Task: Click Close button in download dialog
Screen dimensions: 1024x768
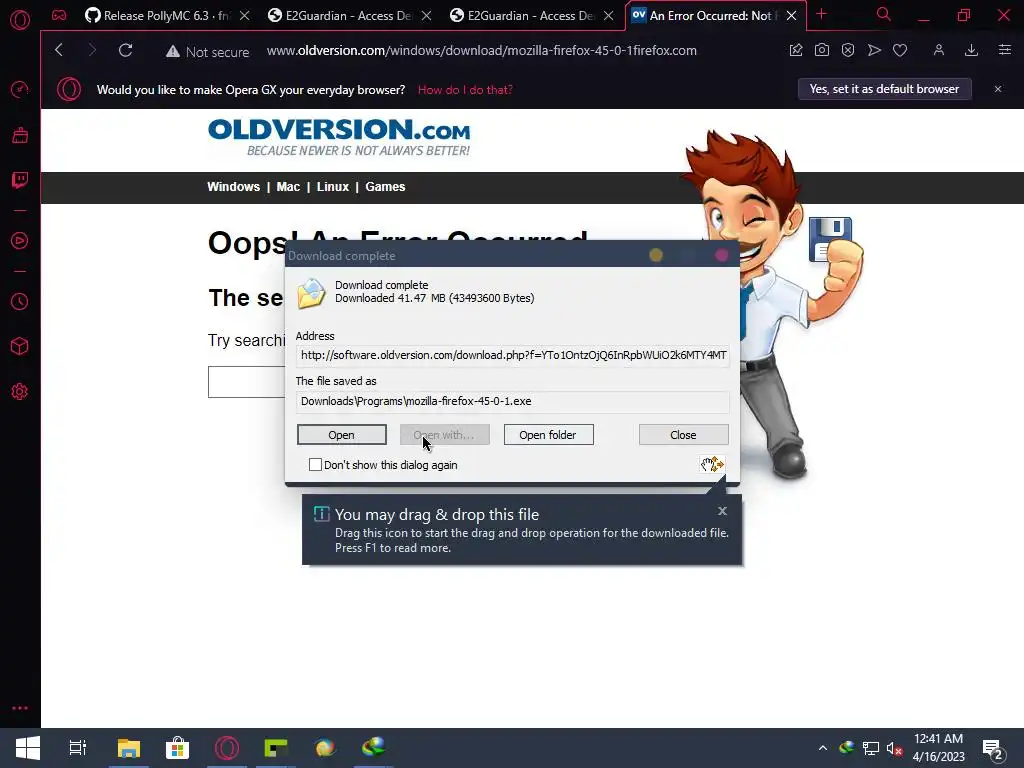Action: click(x=683, y=435)
